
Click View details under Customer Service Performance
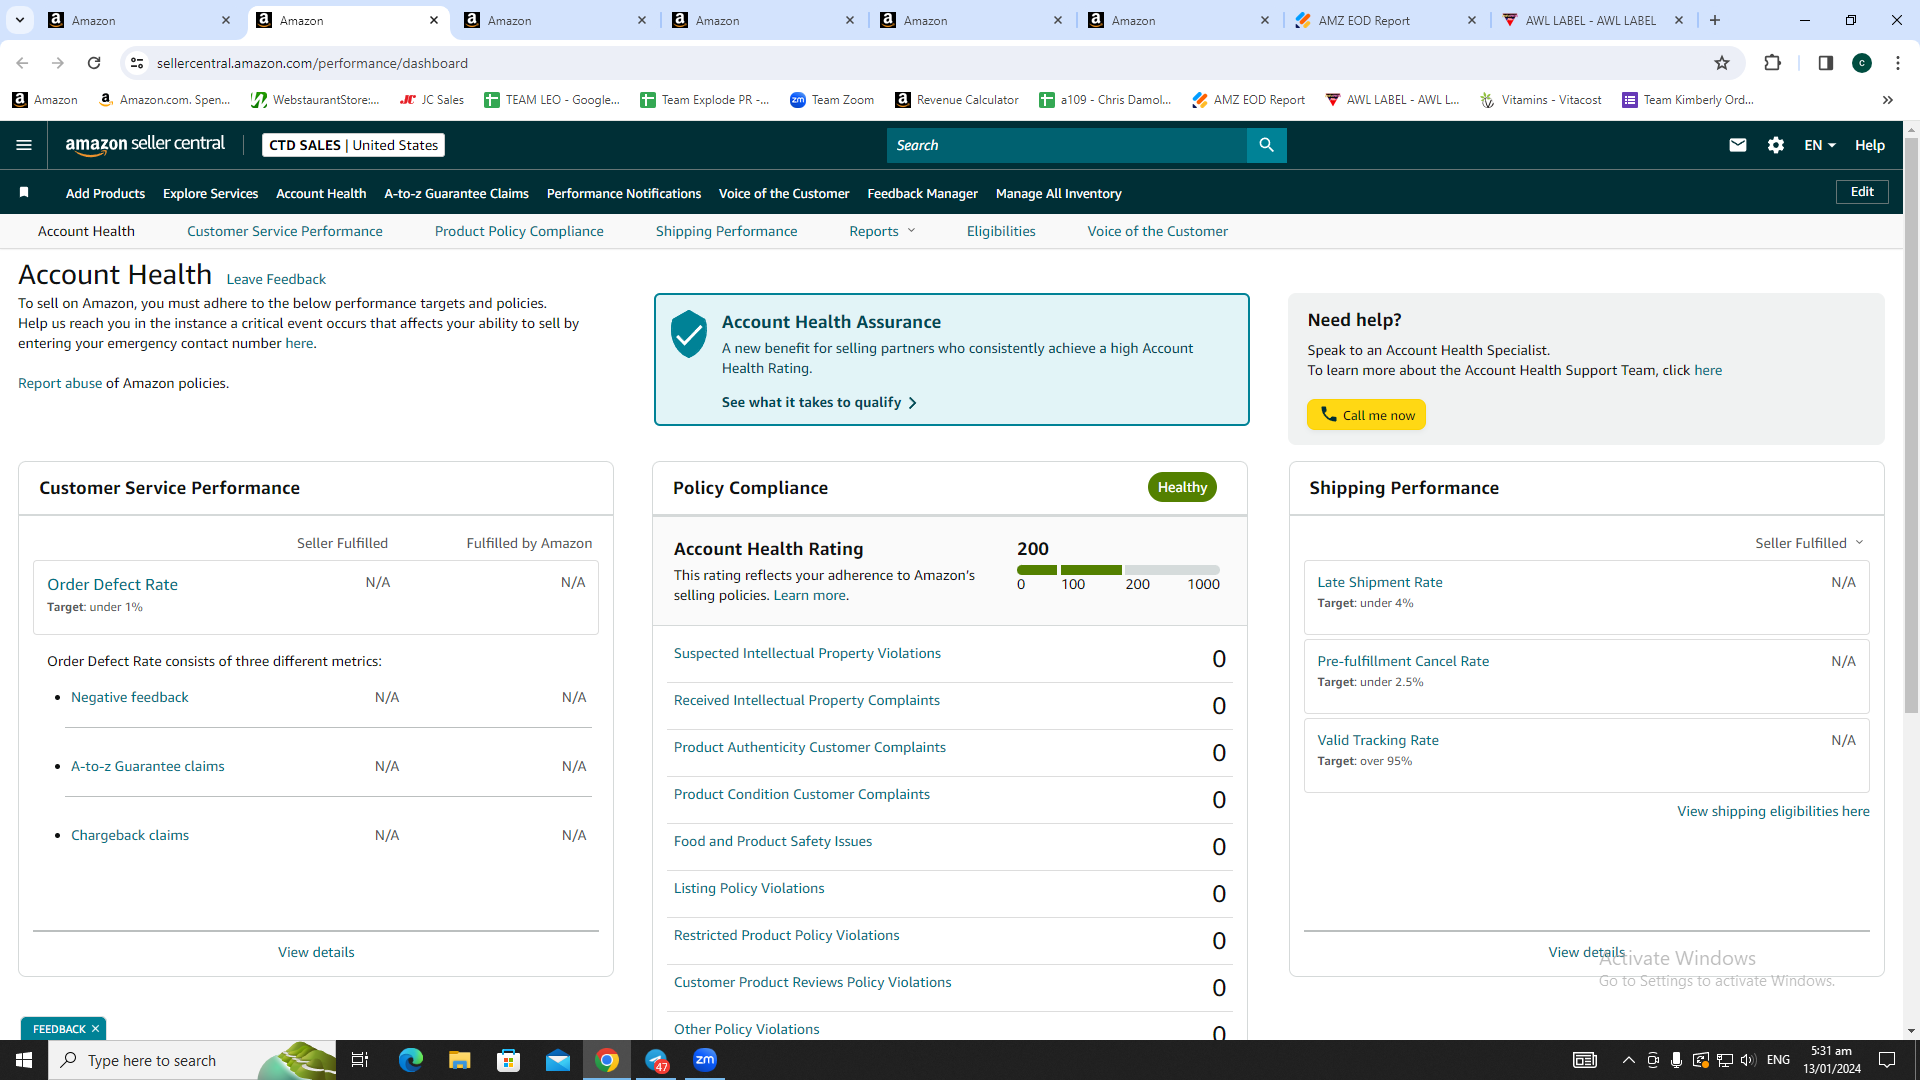click(316, 952)
